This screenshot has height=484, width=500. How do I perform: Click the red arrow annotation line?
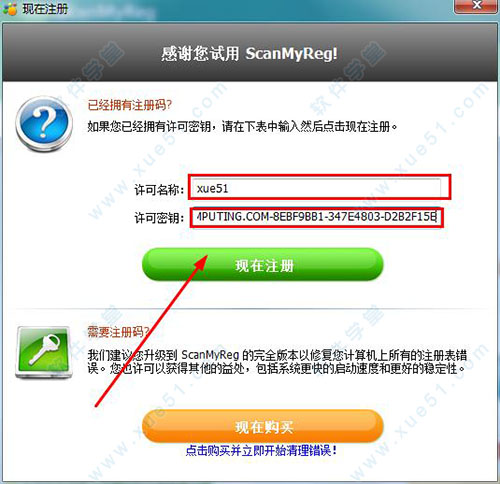(150, 332)
